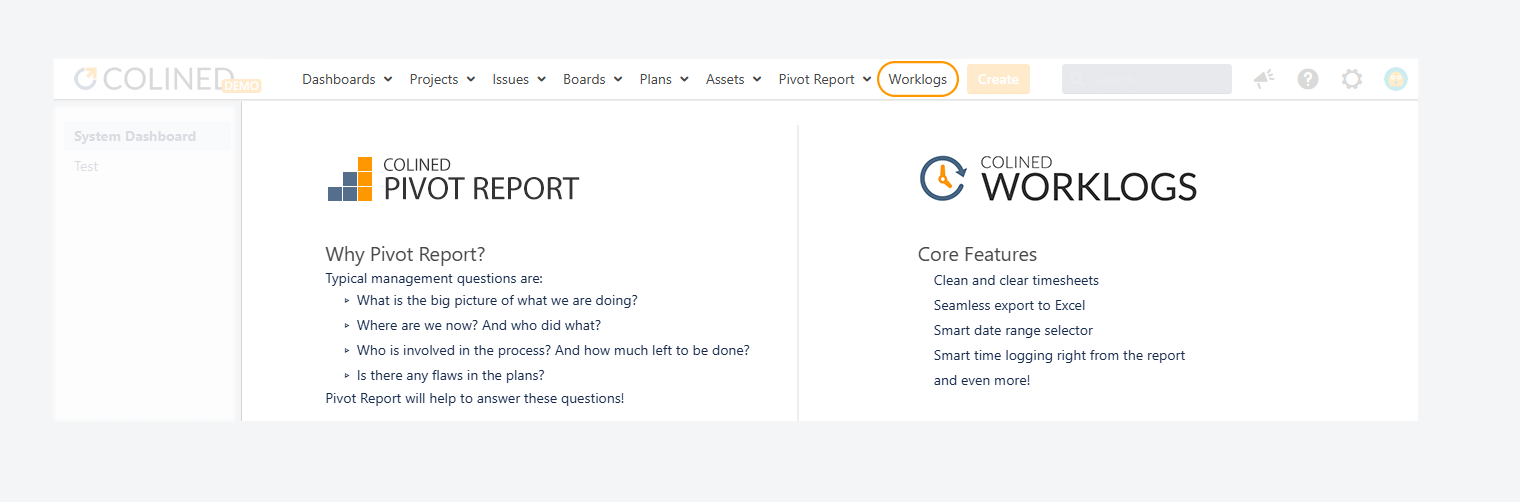This screenshot has width=1520, height=502.
Task: Expand the Plans dropdown menu
Action: tap(664, 79)
